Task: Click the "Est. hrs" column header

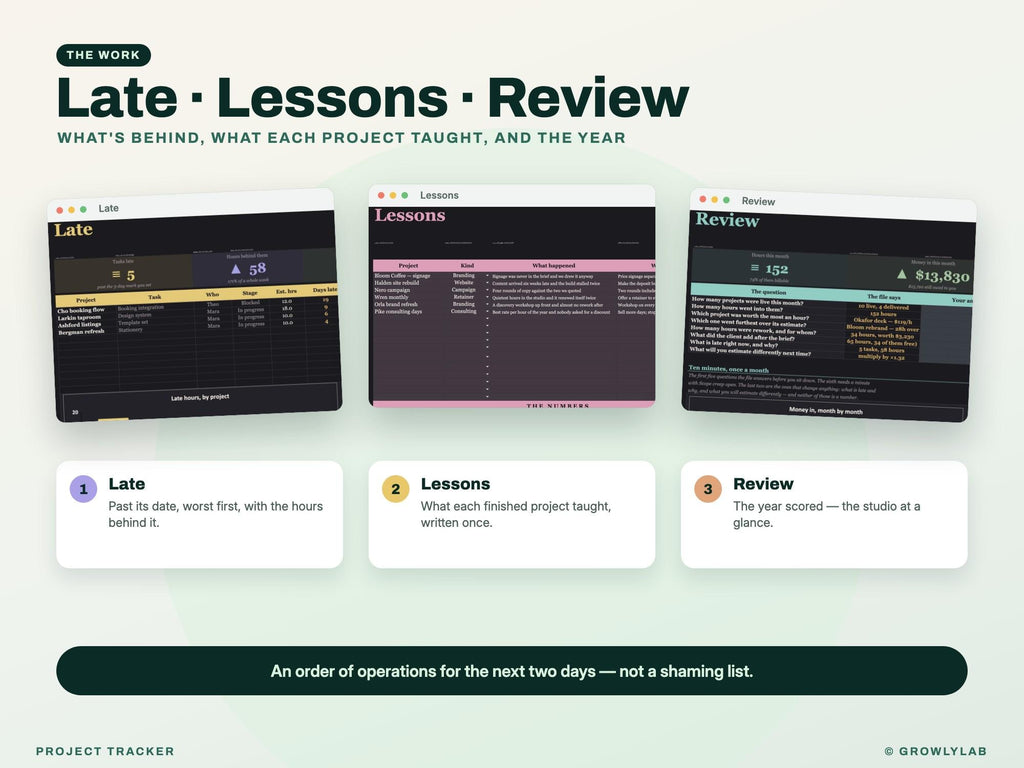Action: coord(286,291)
